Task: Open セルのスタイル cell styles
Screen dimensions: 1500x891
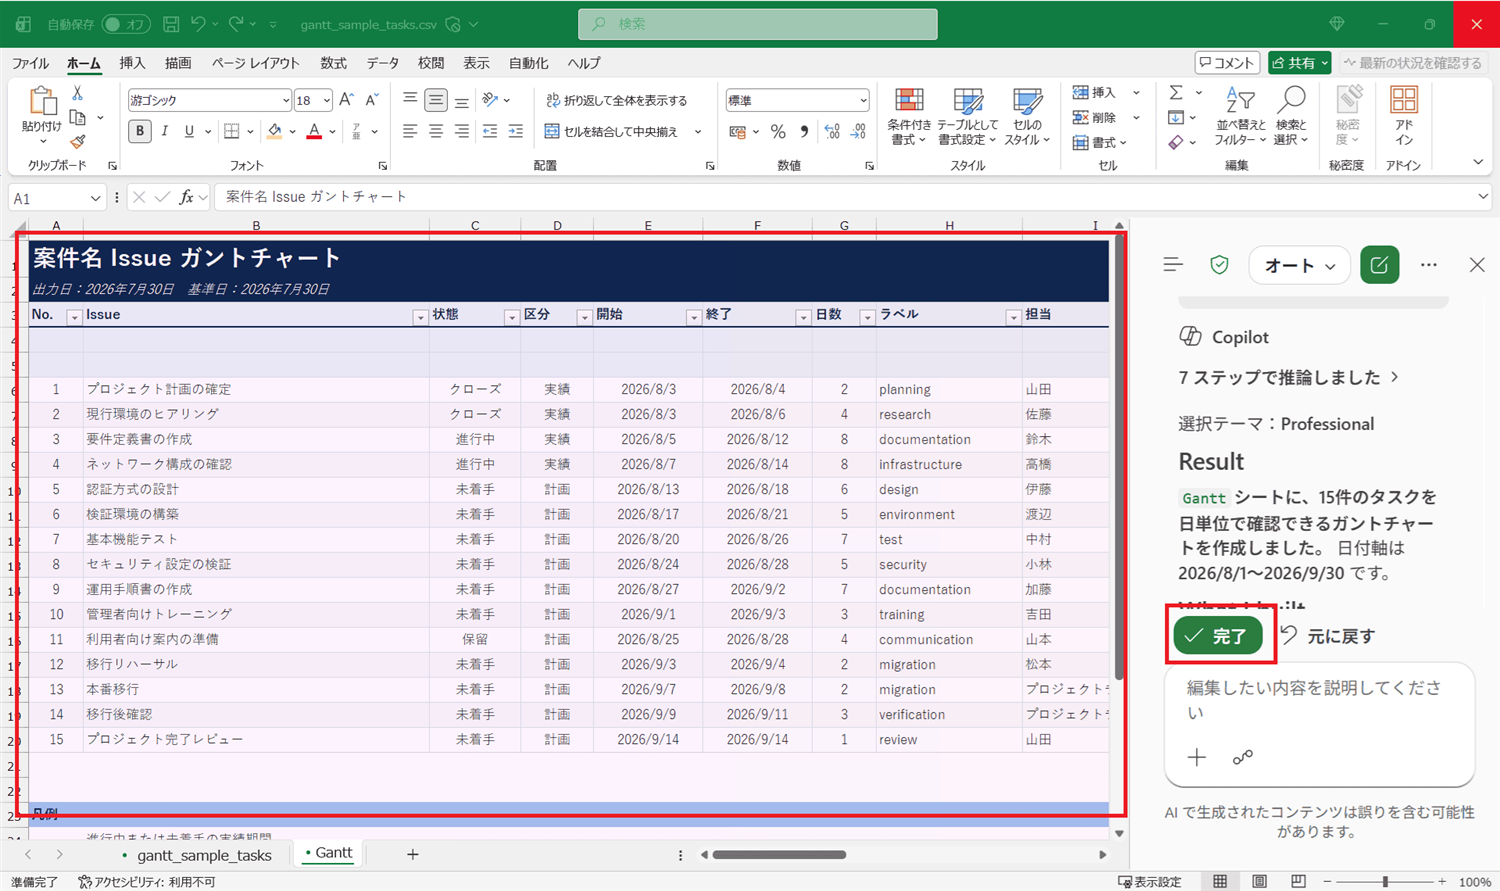Action: [1027, 117]
